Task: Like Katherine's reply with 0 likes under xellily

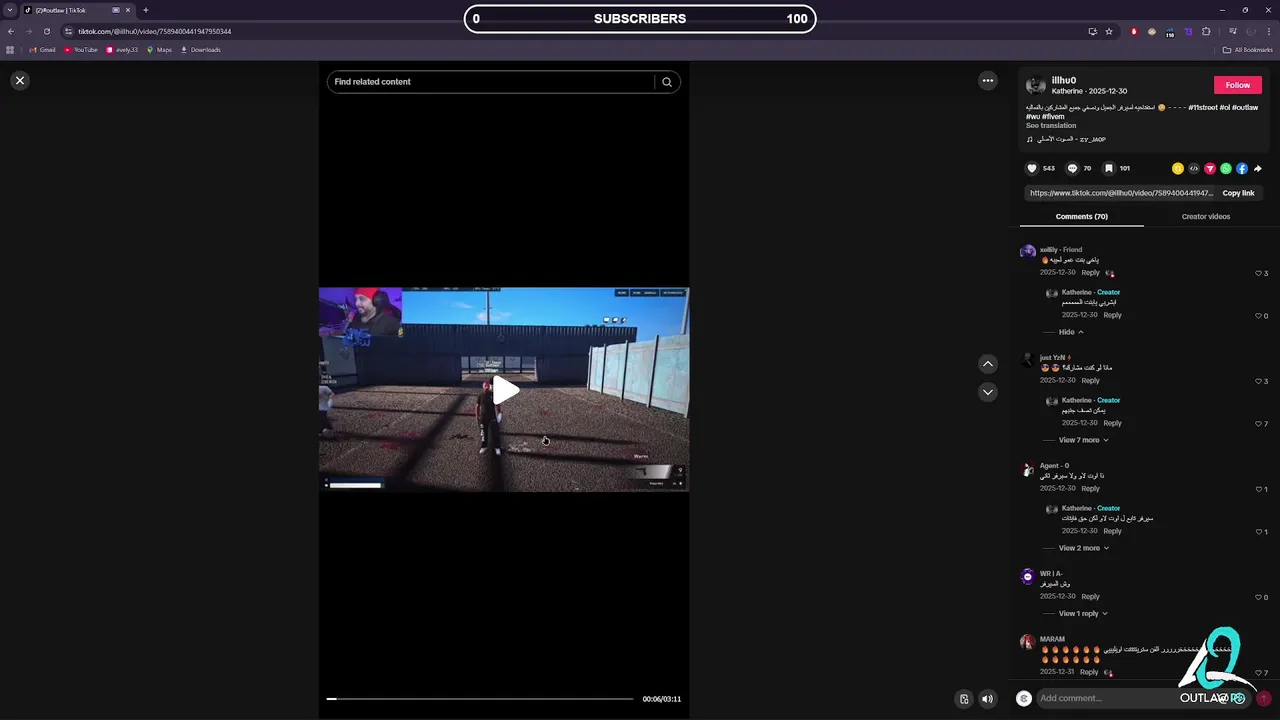Action: tap(1259, 316)
